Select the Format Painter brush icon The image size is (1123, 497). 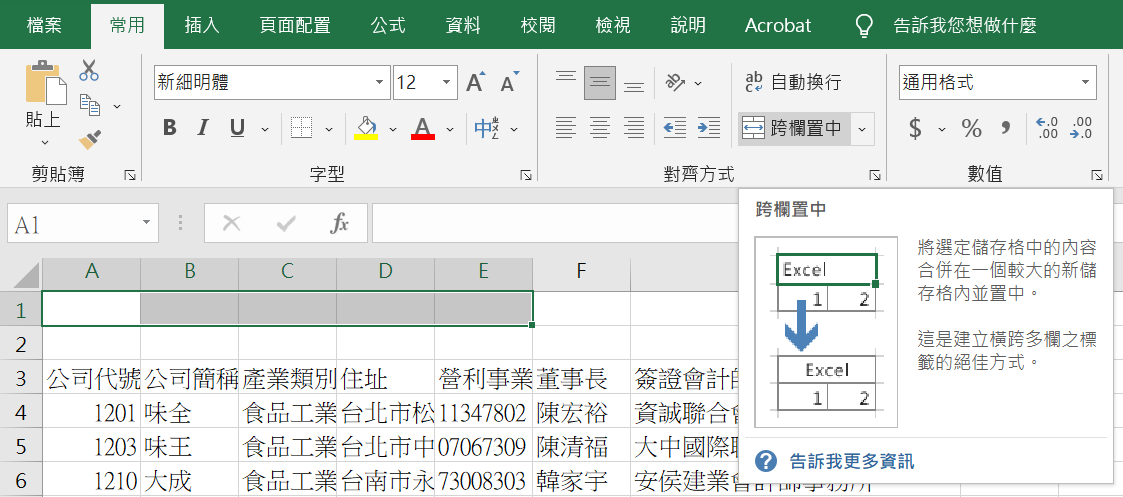90,139
